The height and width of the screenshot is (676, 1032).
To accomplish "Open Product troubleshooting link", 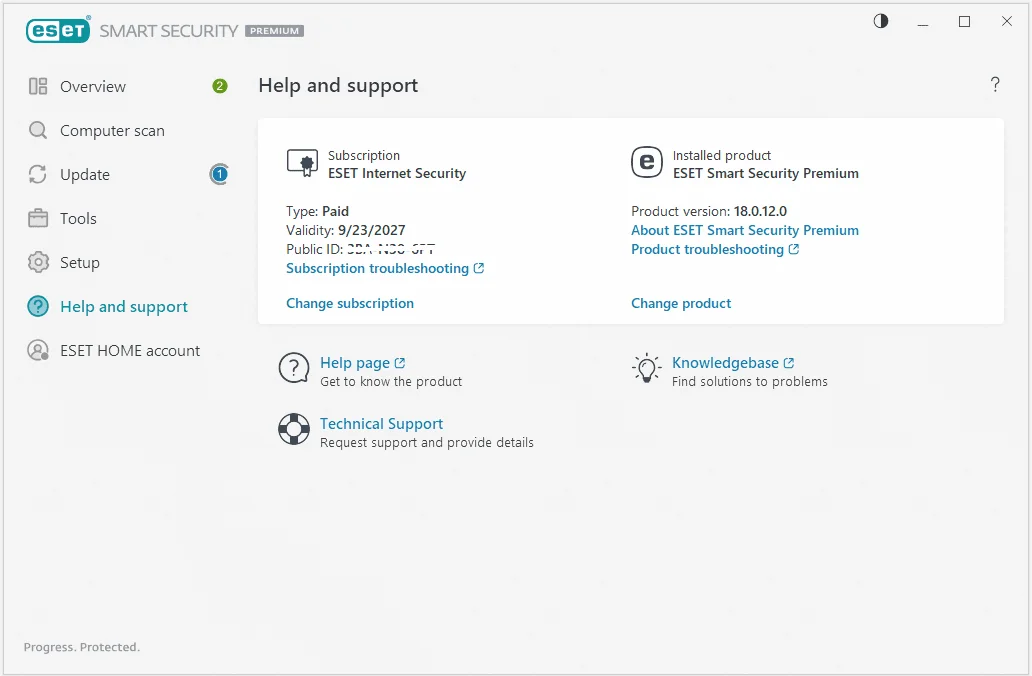I will pos(708,249).
